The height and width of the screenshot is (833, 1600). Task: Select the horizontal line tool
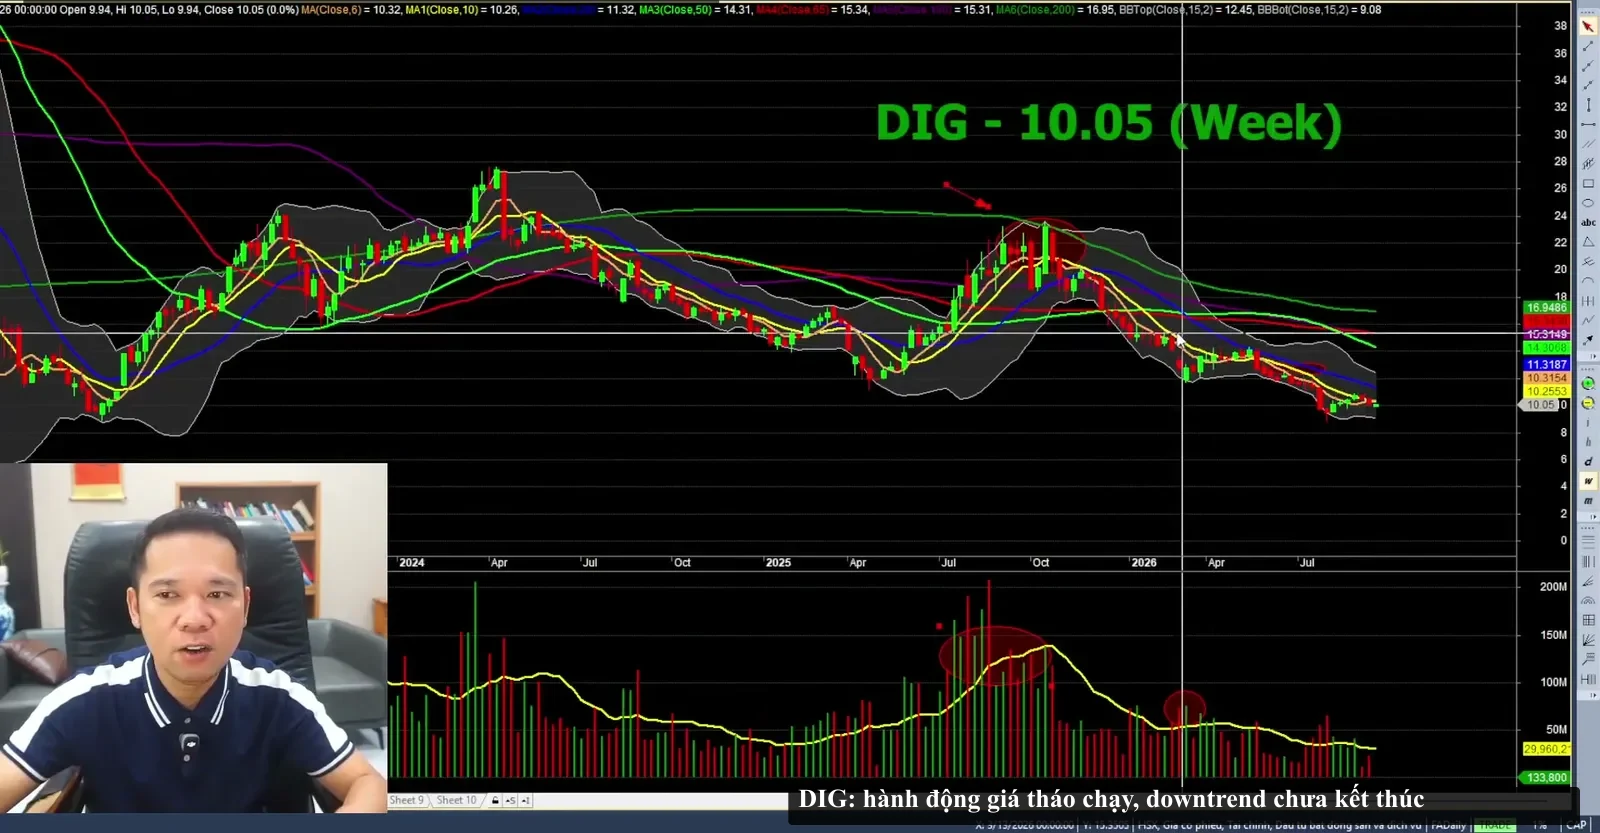point(1588,125)
